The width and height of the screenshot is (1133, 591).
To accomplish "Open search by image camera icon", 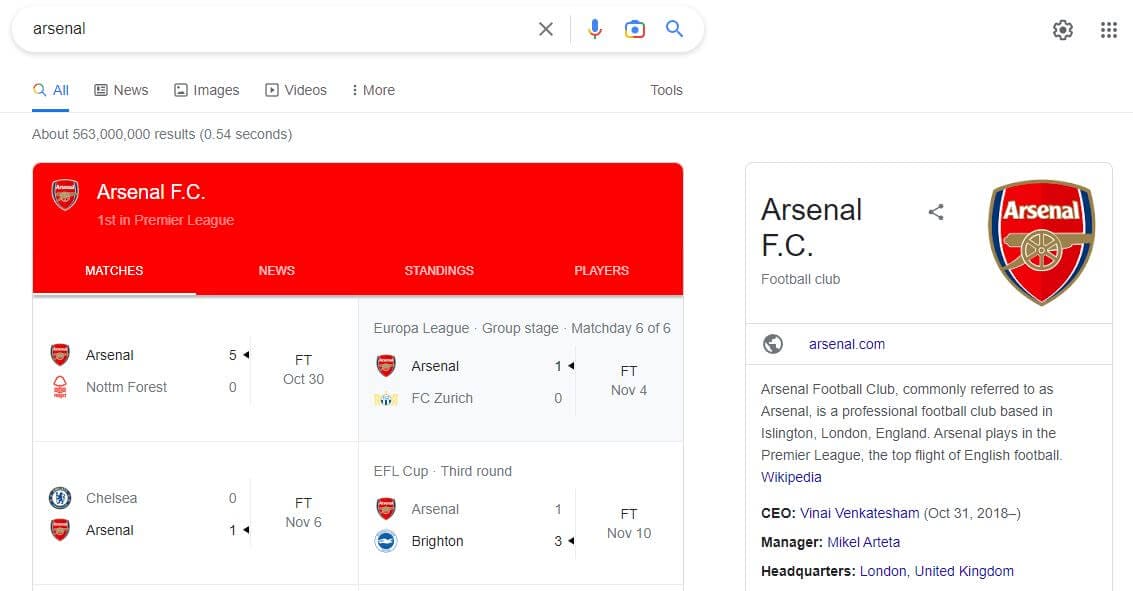I will tap(634, 29).
